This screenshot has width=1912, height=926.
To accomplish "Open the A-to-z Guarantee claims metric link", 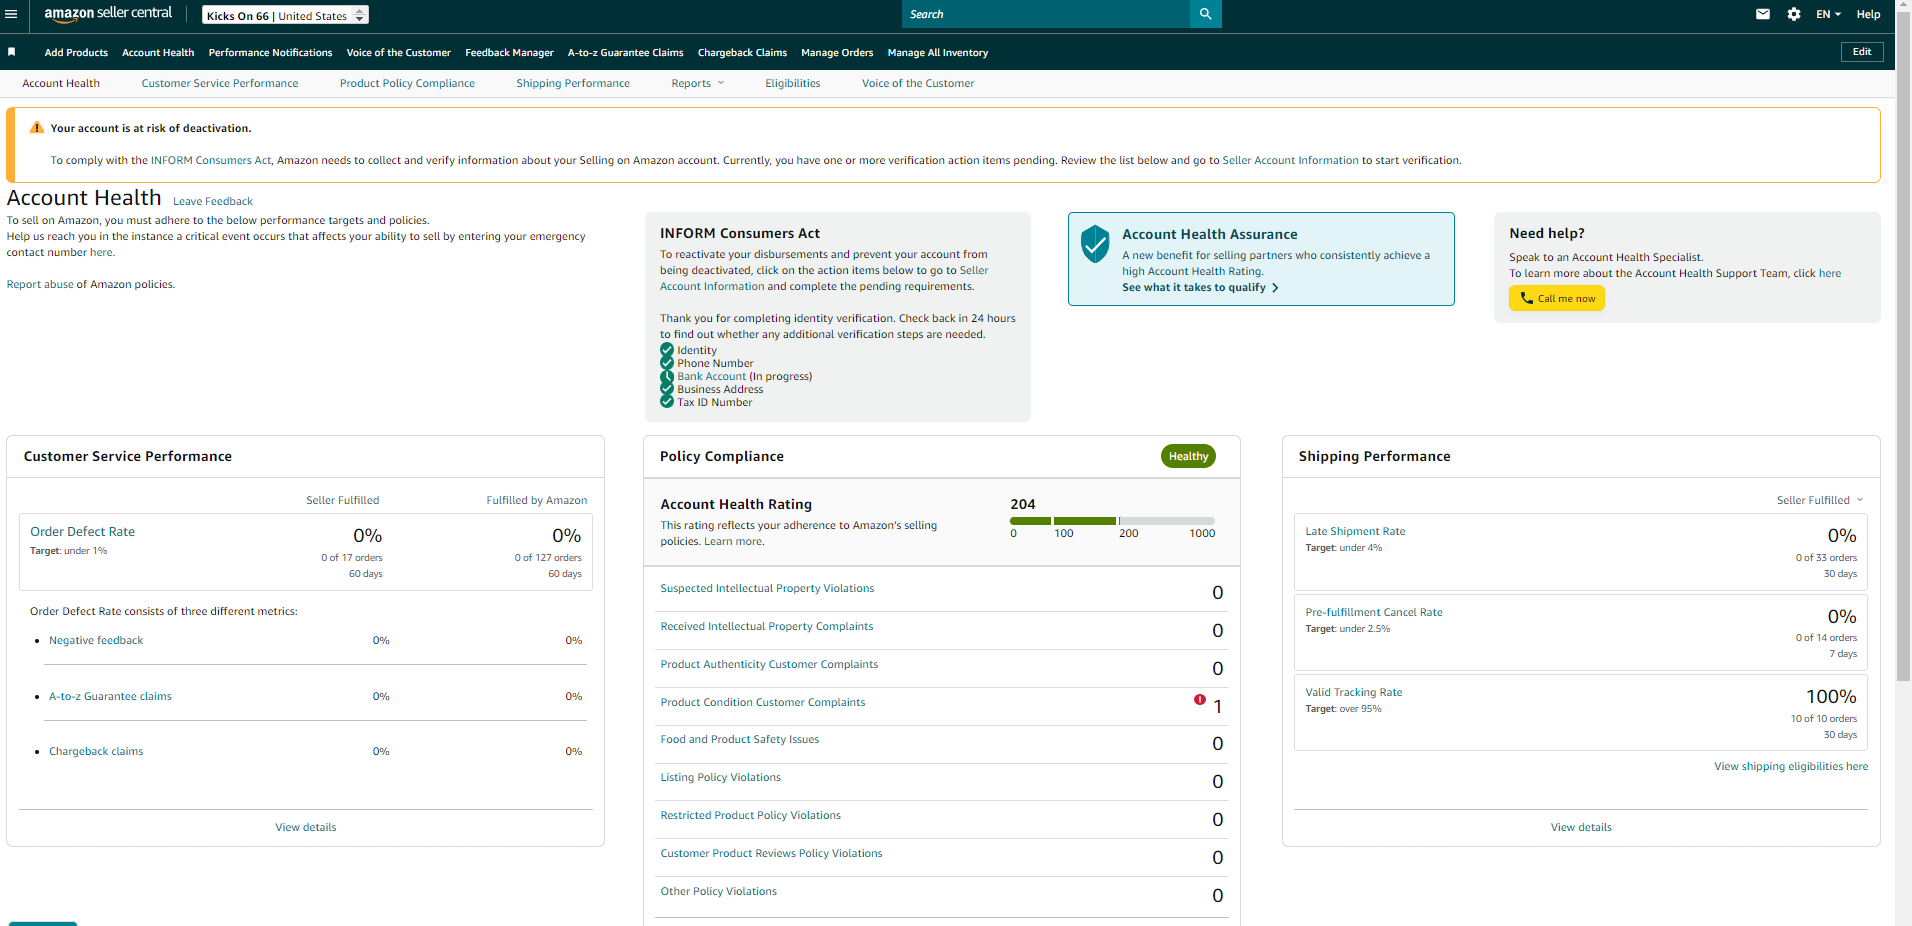I will point(110,696).
